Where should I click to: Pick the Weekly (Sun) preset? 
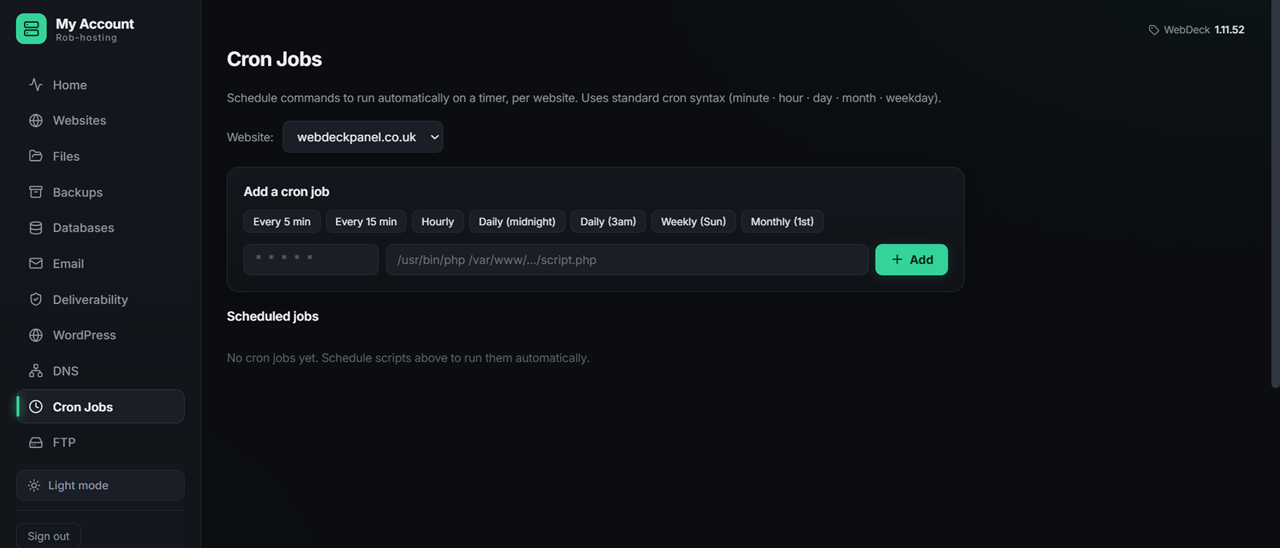coord(693,221)
